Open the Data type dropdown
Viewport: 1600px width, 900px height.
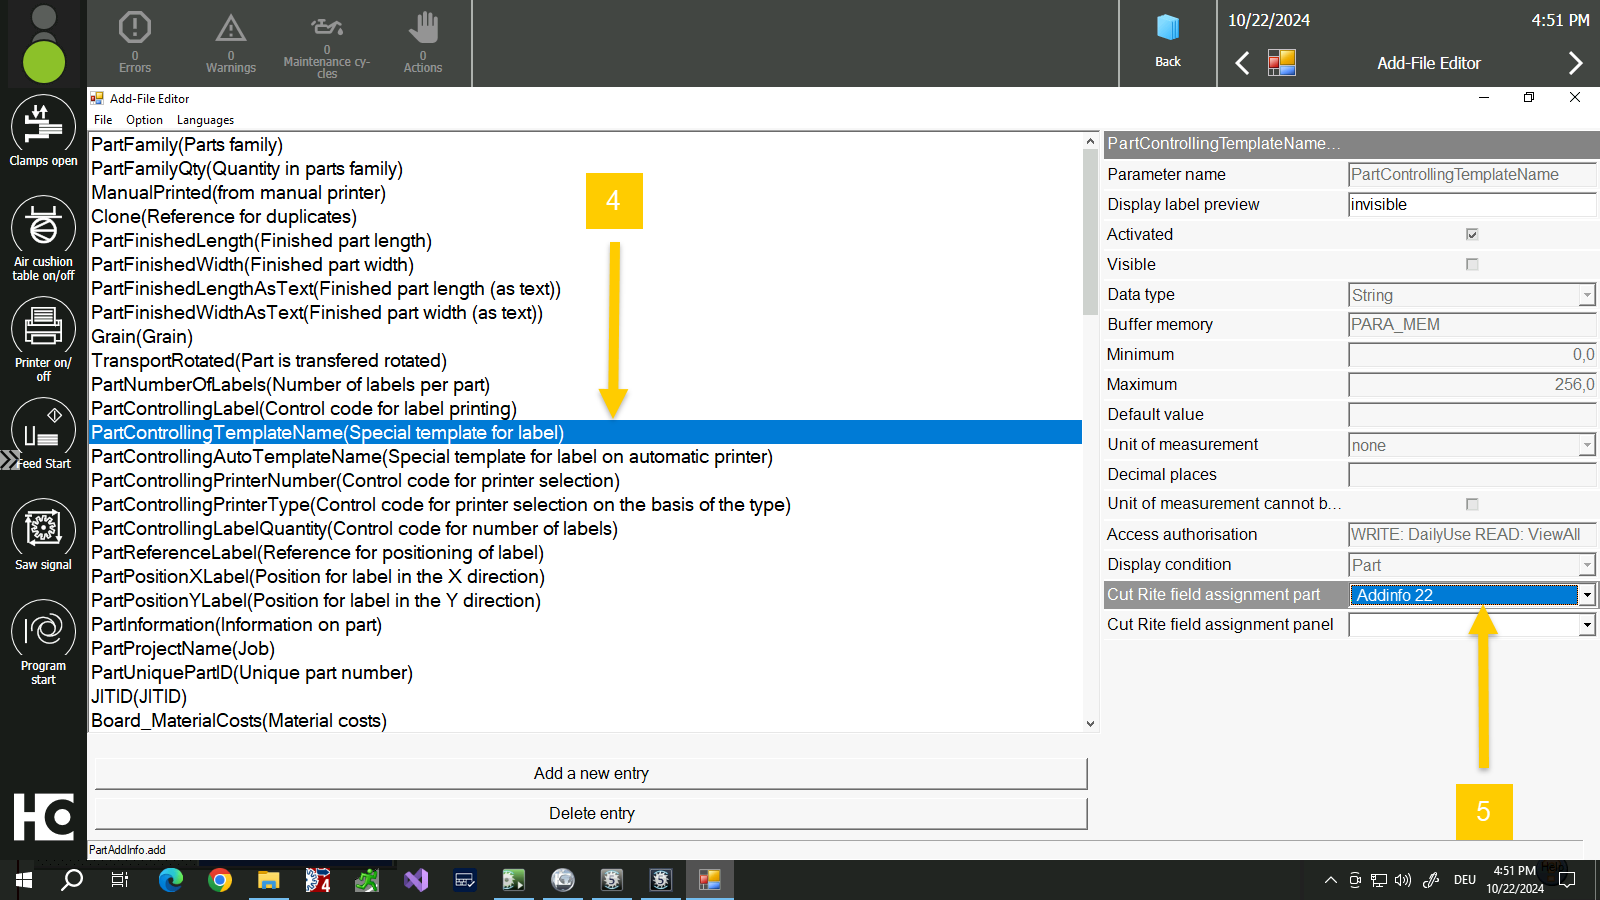[x=1587, y=295]
